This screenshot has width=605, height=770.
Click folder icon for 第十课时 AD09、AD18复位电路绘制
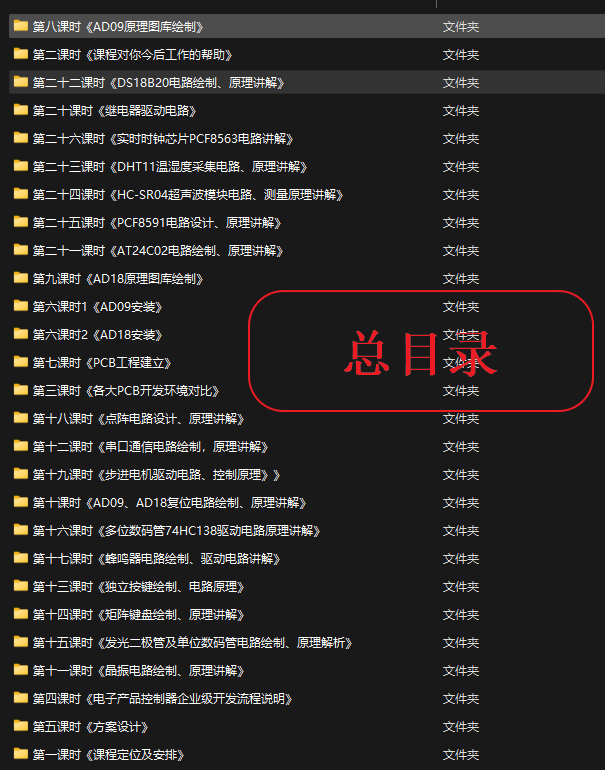(x=21, y=502)
